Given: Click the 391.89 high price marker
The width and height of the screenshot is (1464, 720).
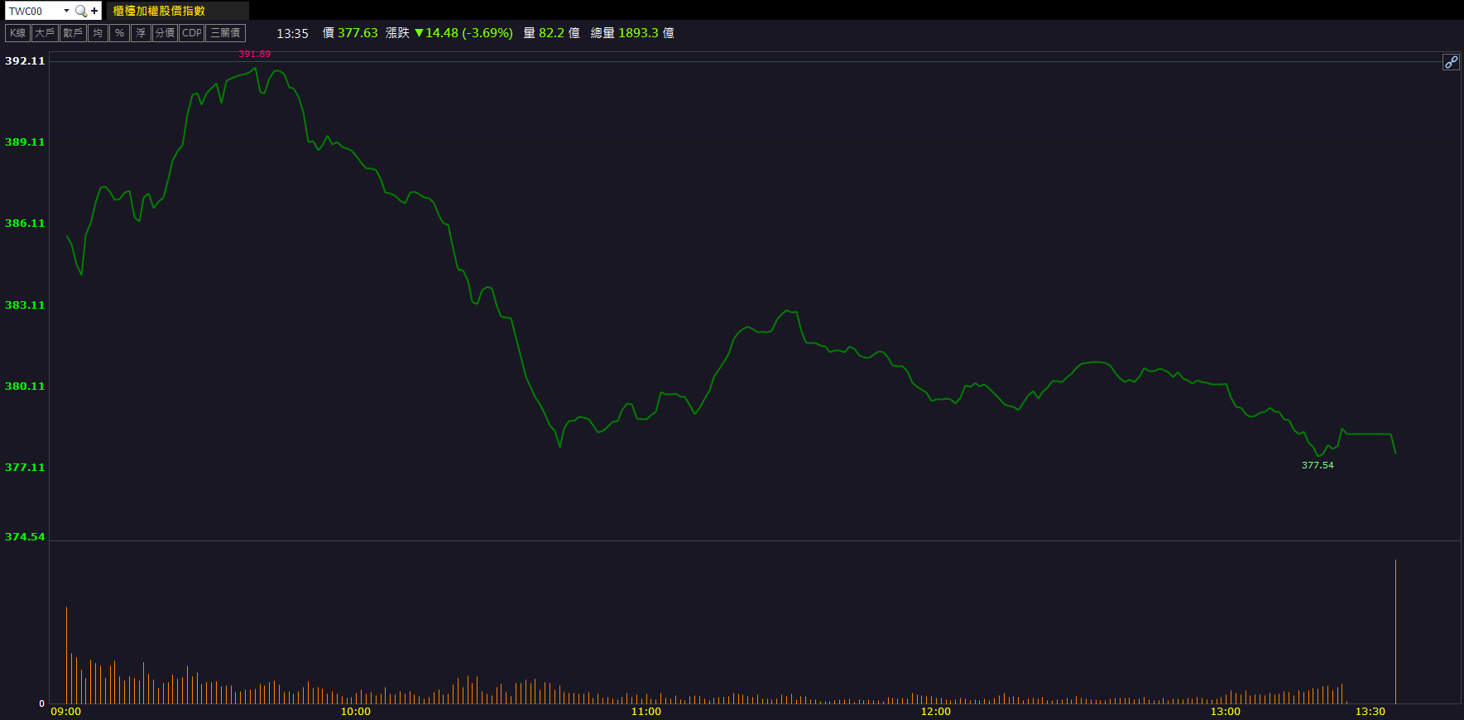Looking at the screenshot, I should tap(254, 54).
